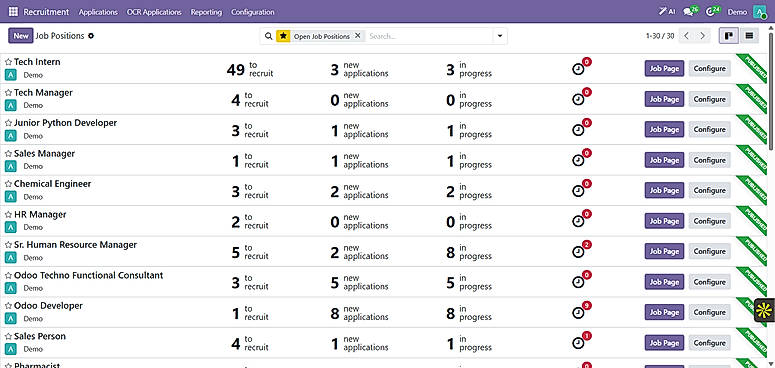This screenshot has height=368, width=775.
Task: Click the Demo company switcher
Action: (x=737, y=12)
